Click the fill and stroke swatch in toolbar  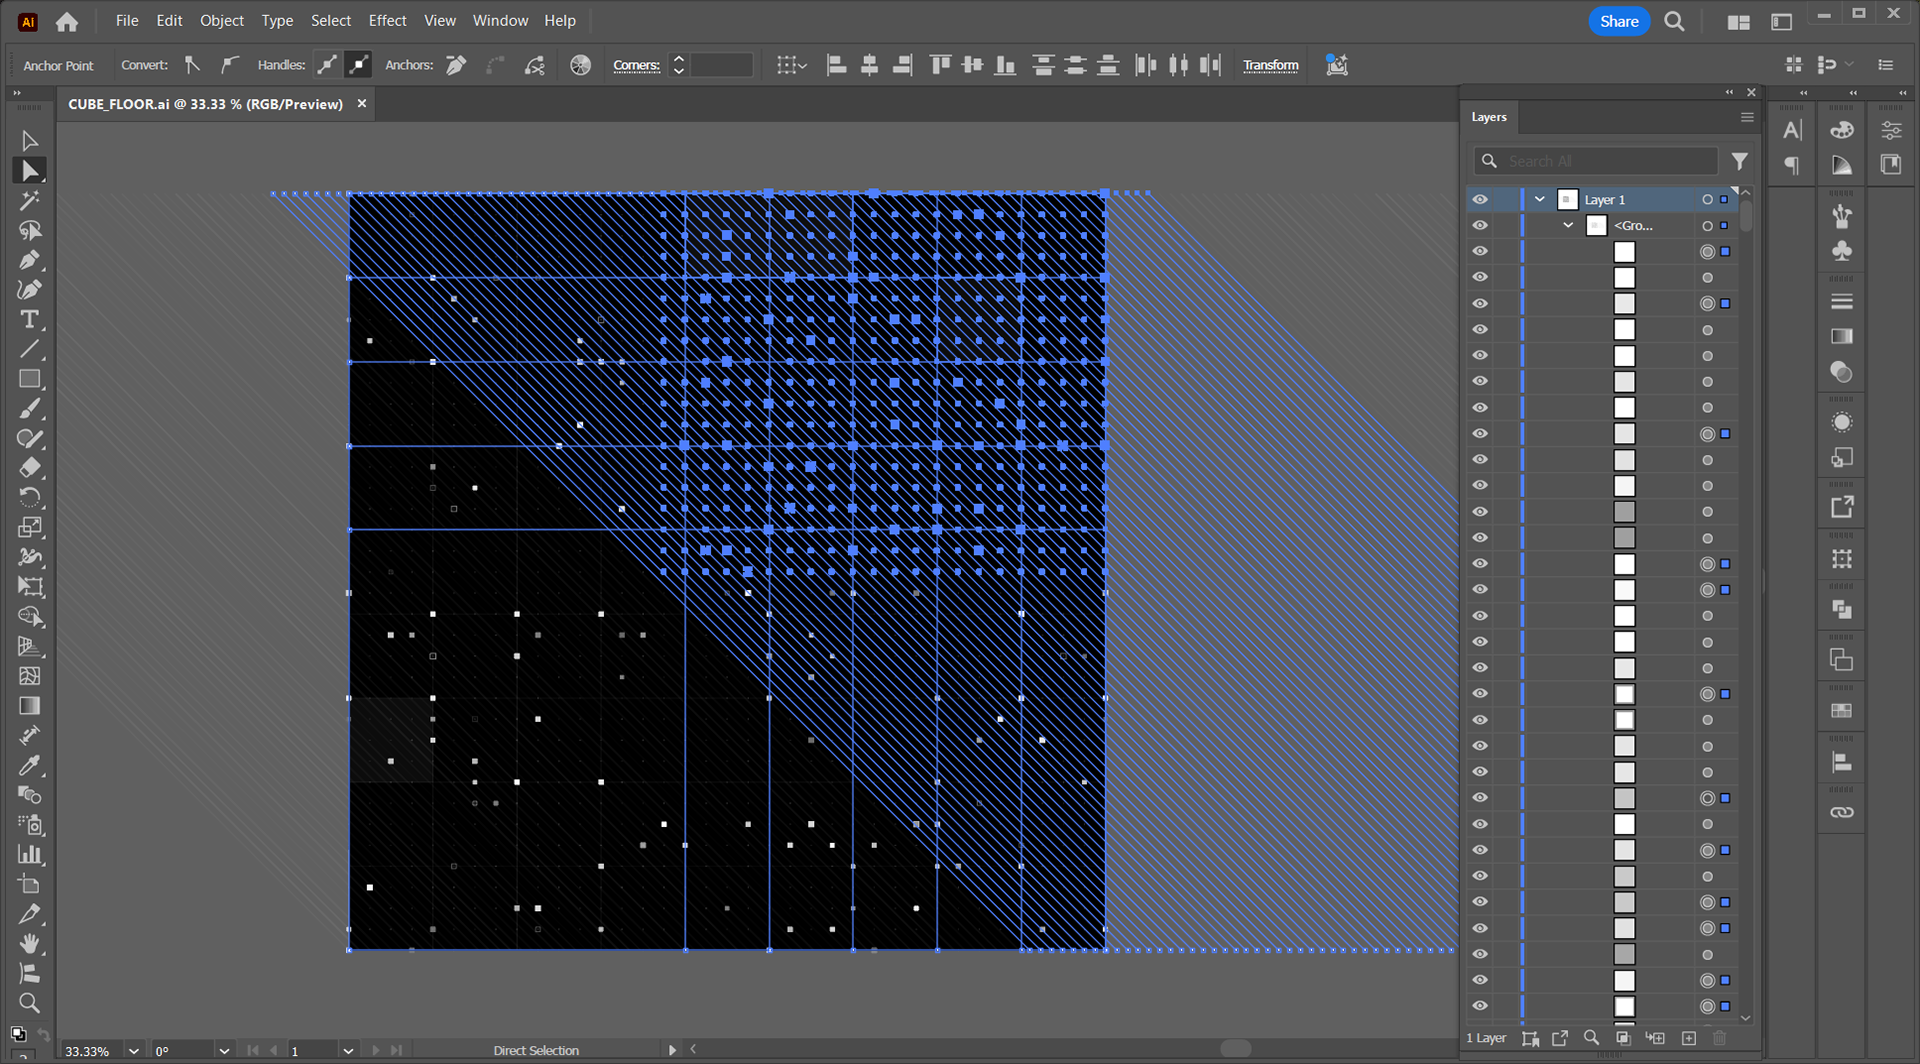click(19, 1034)
